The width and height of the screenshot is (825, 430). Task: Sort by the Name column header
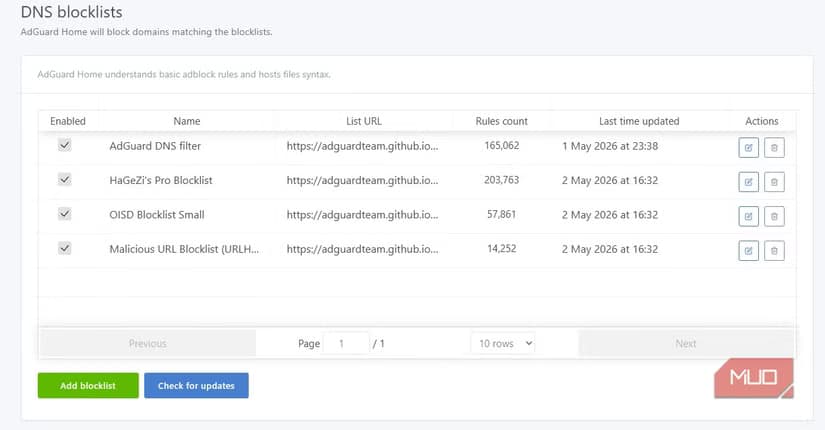tap(187, 121)
